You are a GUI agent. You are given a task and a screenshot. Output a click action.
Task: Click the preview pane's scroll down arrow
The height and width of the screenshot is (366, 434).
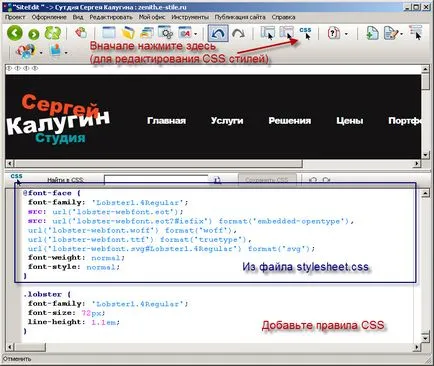click(425, 155)
